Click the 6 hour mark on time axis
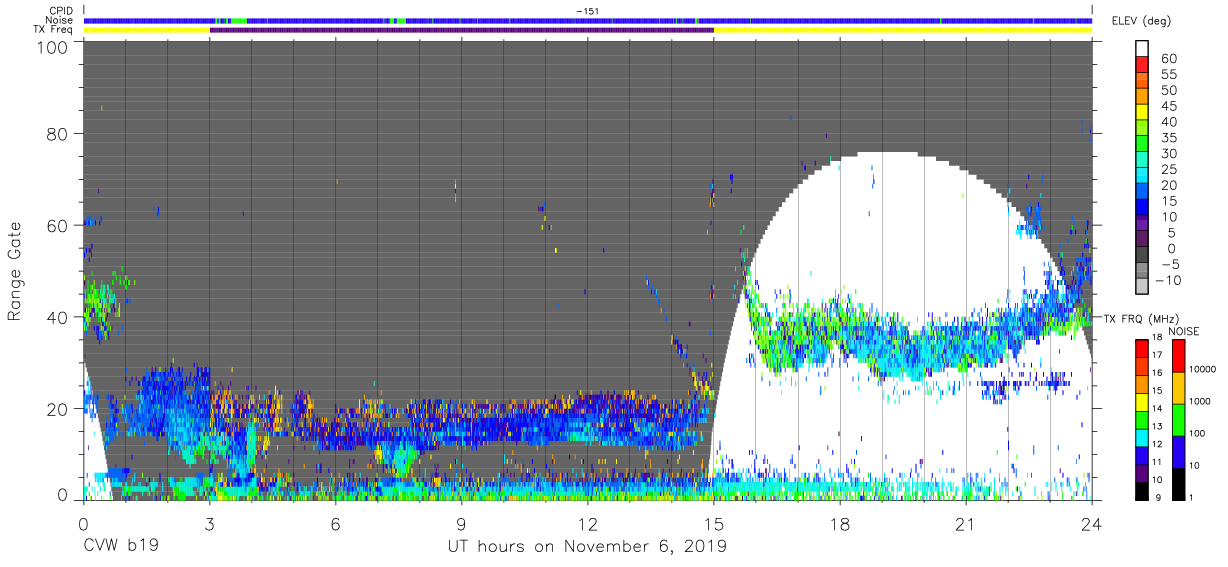 click(x=335, y=523)
